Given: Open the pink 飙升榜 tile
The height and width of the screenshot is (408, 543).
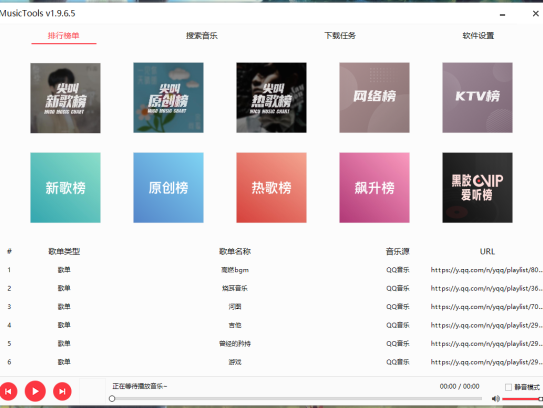Looking at the screenshot, I should click(374, 188).
